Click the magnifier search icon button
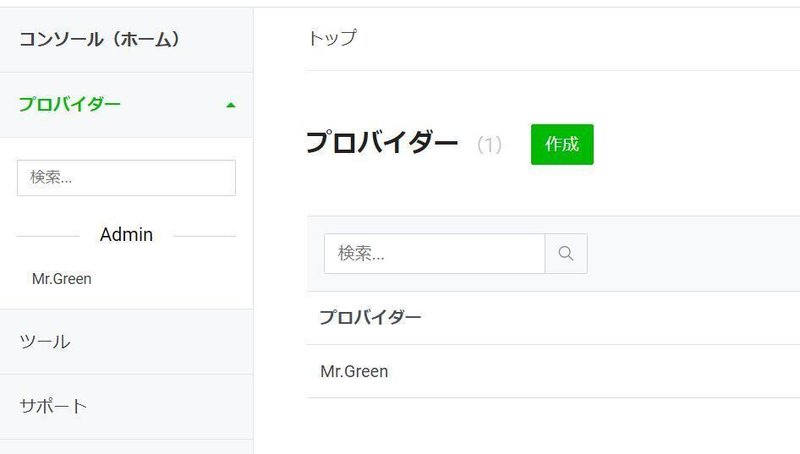Image resolution: width=800 pixels, height=454 pixels. point(566,254)
